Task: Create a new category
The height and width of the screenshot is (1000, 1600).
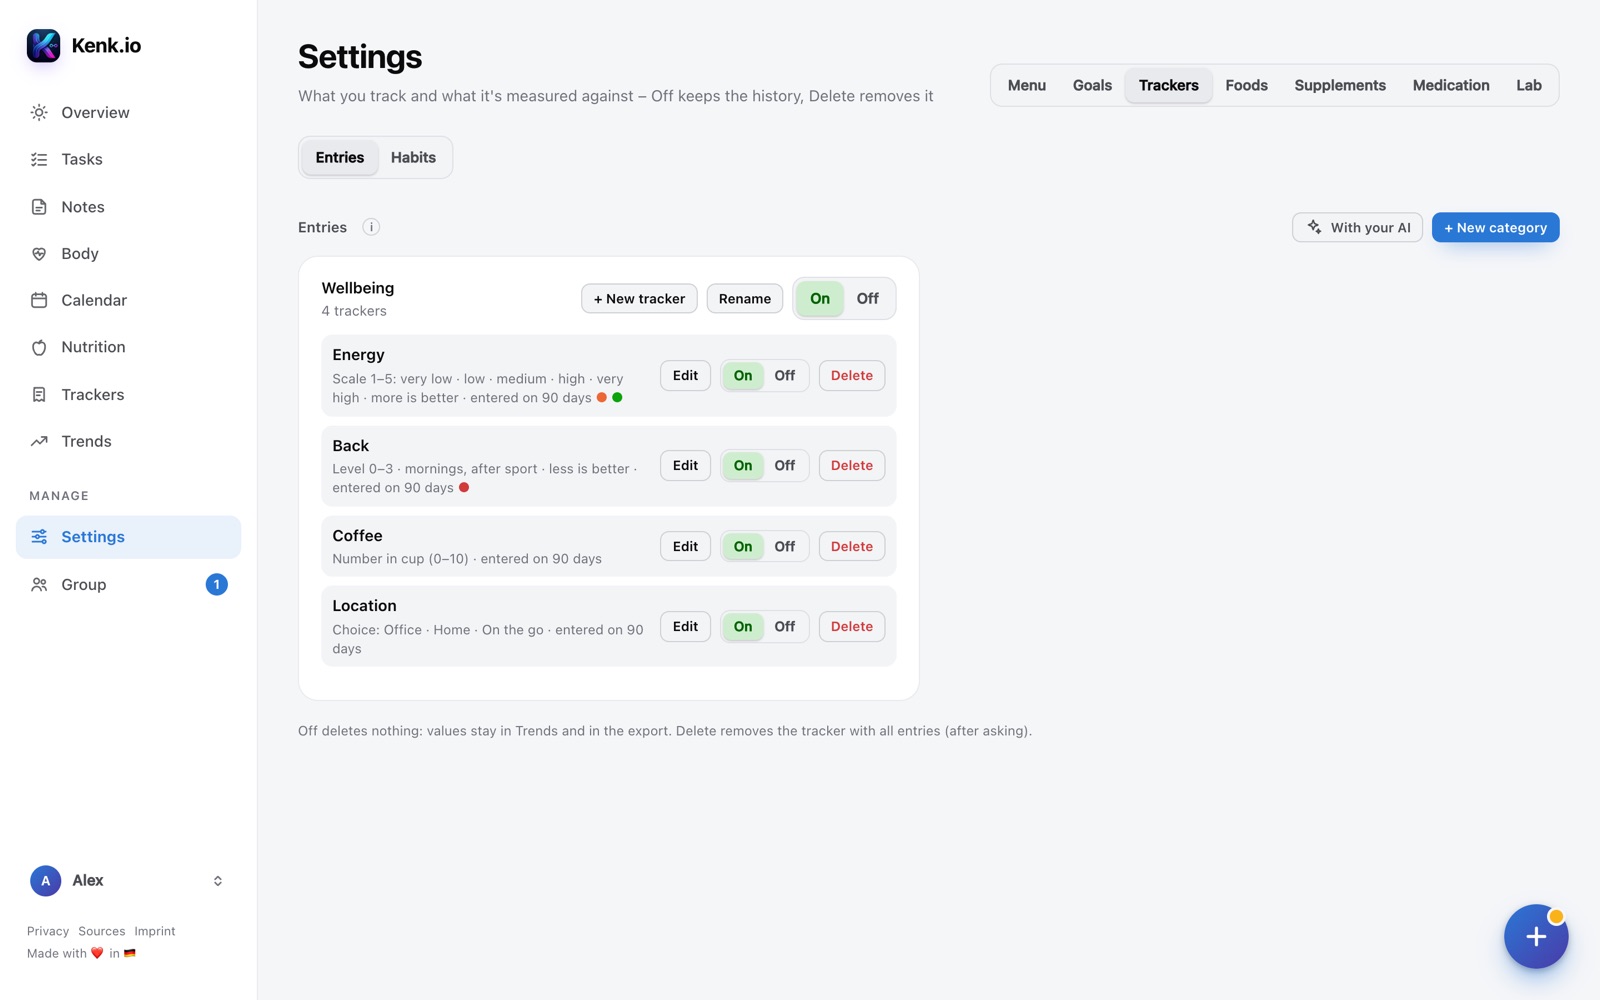Action: (x=1495, y=228)
